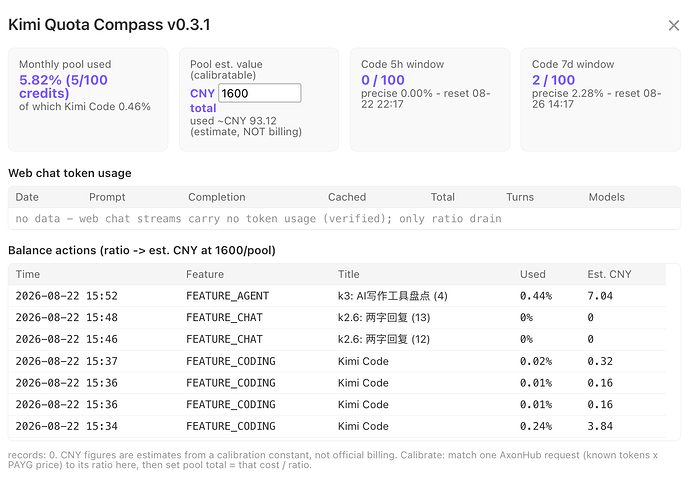
Task: Select the 2026-08-22 15:48 time cell
Action: point(66,317)
